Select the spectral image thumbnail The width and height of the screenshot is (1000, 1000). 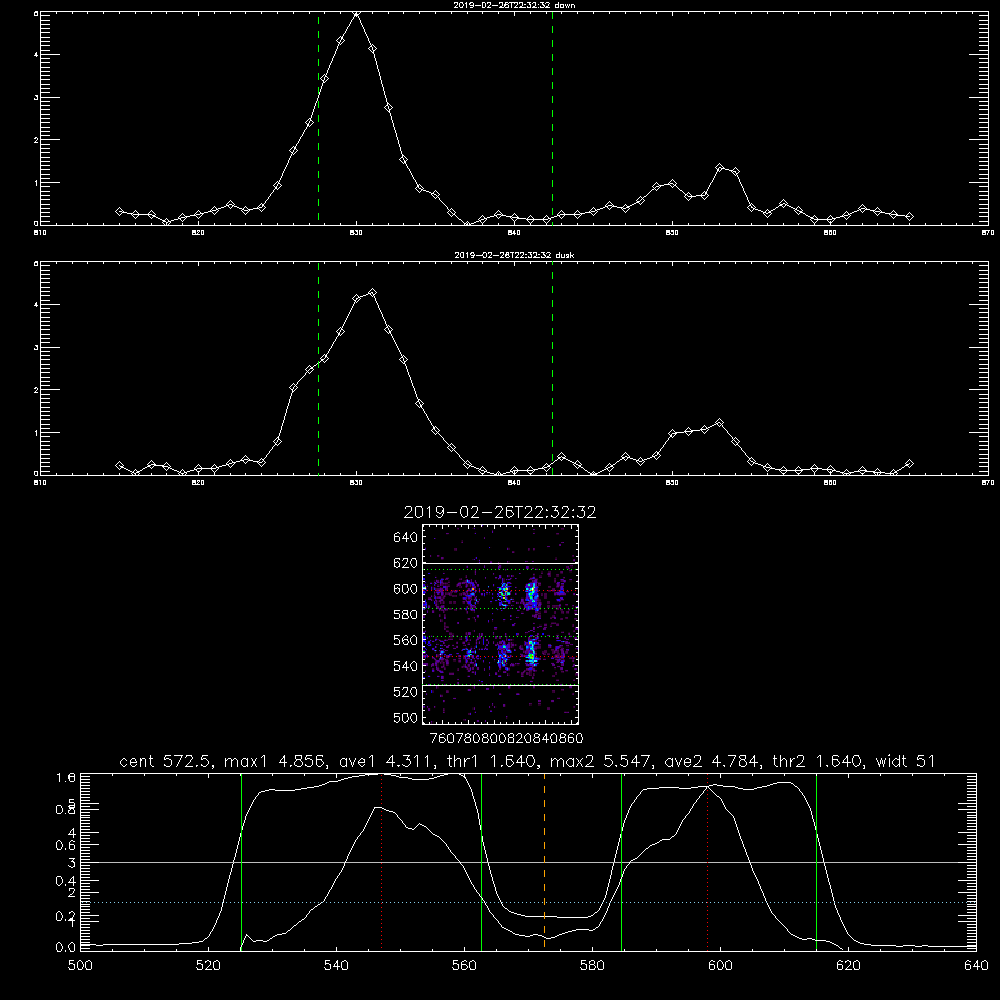point(500,624)
